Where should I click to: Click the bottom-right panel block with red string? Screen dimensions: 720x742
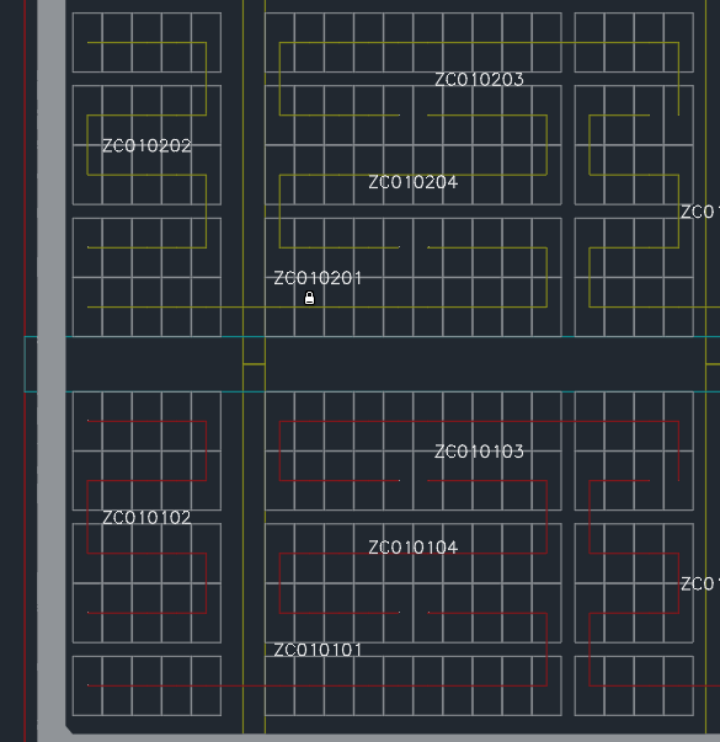tap(634, 686)
